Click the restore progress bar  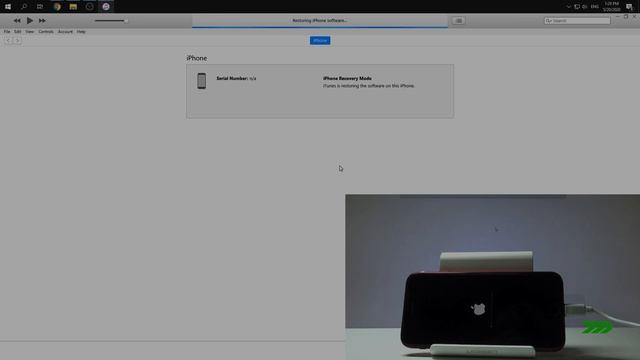(x=320, y=27)
